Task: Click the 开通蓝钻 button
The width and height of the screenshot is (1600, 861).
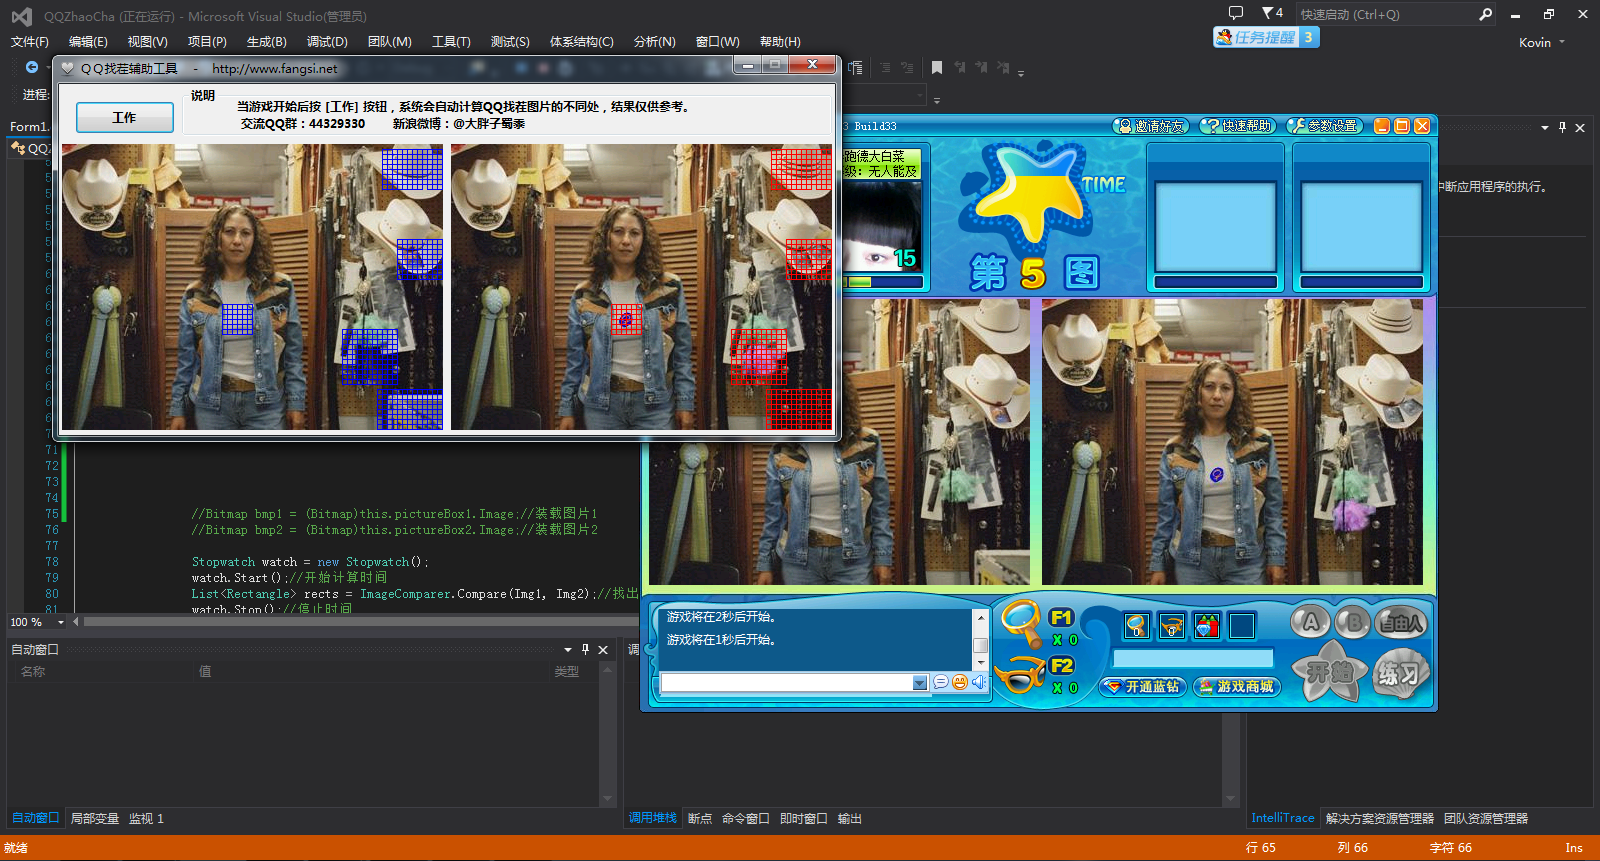Action: click(x=1143, y=687)
